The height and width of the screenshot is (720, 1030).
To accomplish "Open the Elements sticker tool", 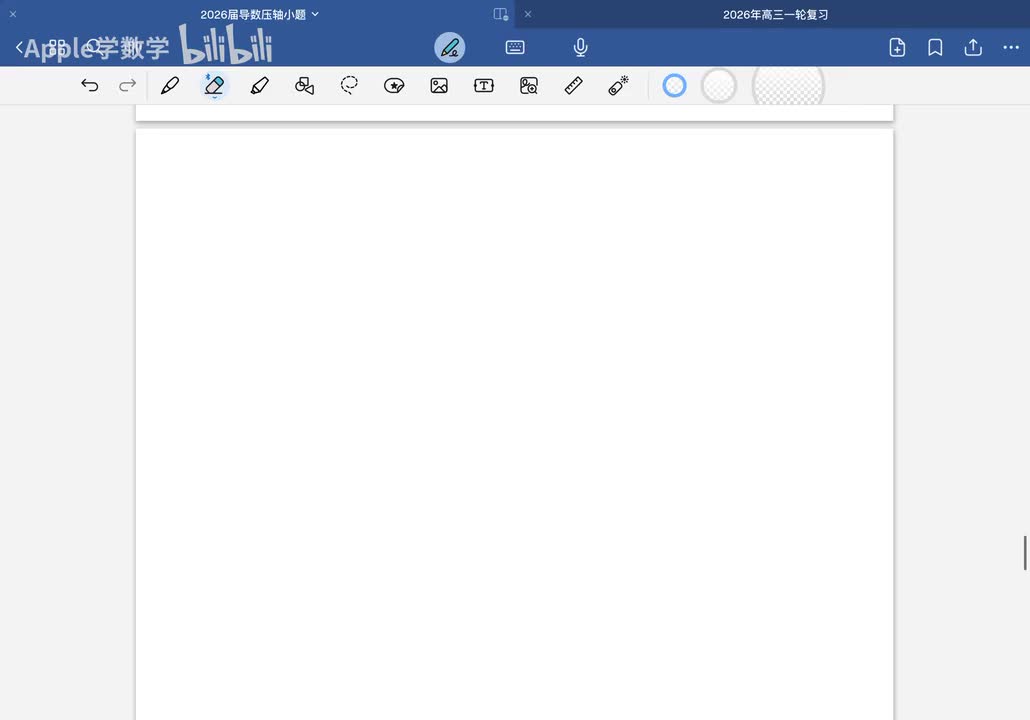I will (x=394, y=85).
